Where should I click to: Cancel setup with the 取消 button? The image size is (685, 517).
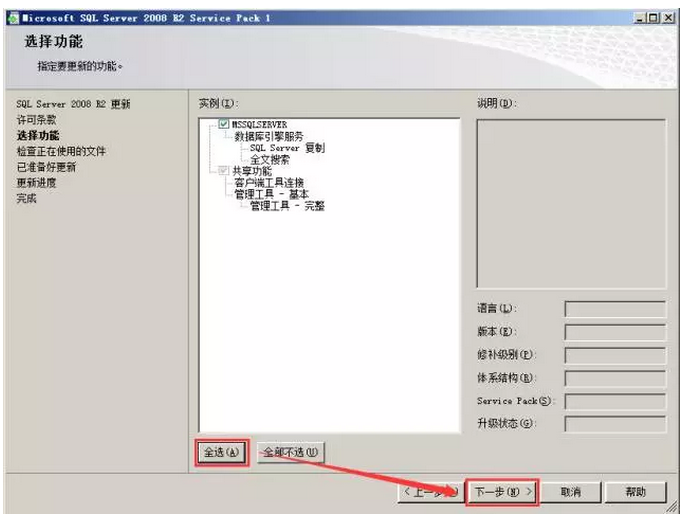tap(571, 493)
